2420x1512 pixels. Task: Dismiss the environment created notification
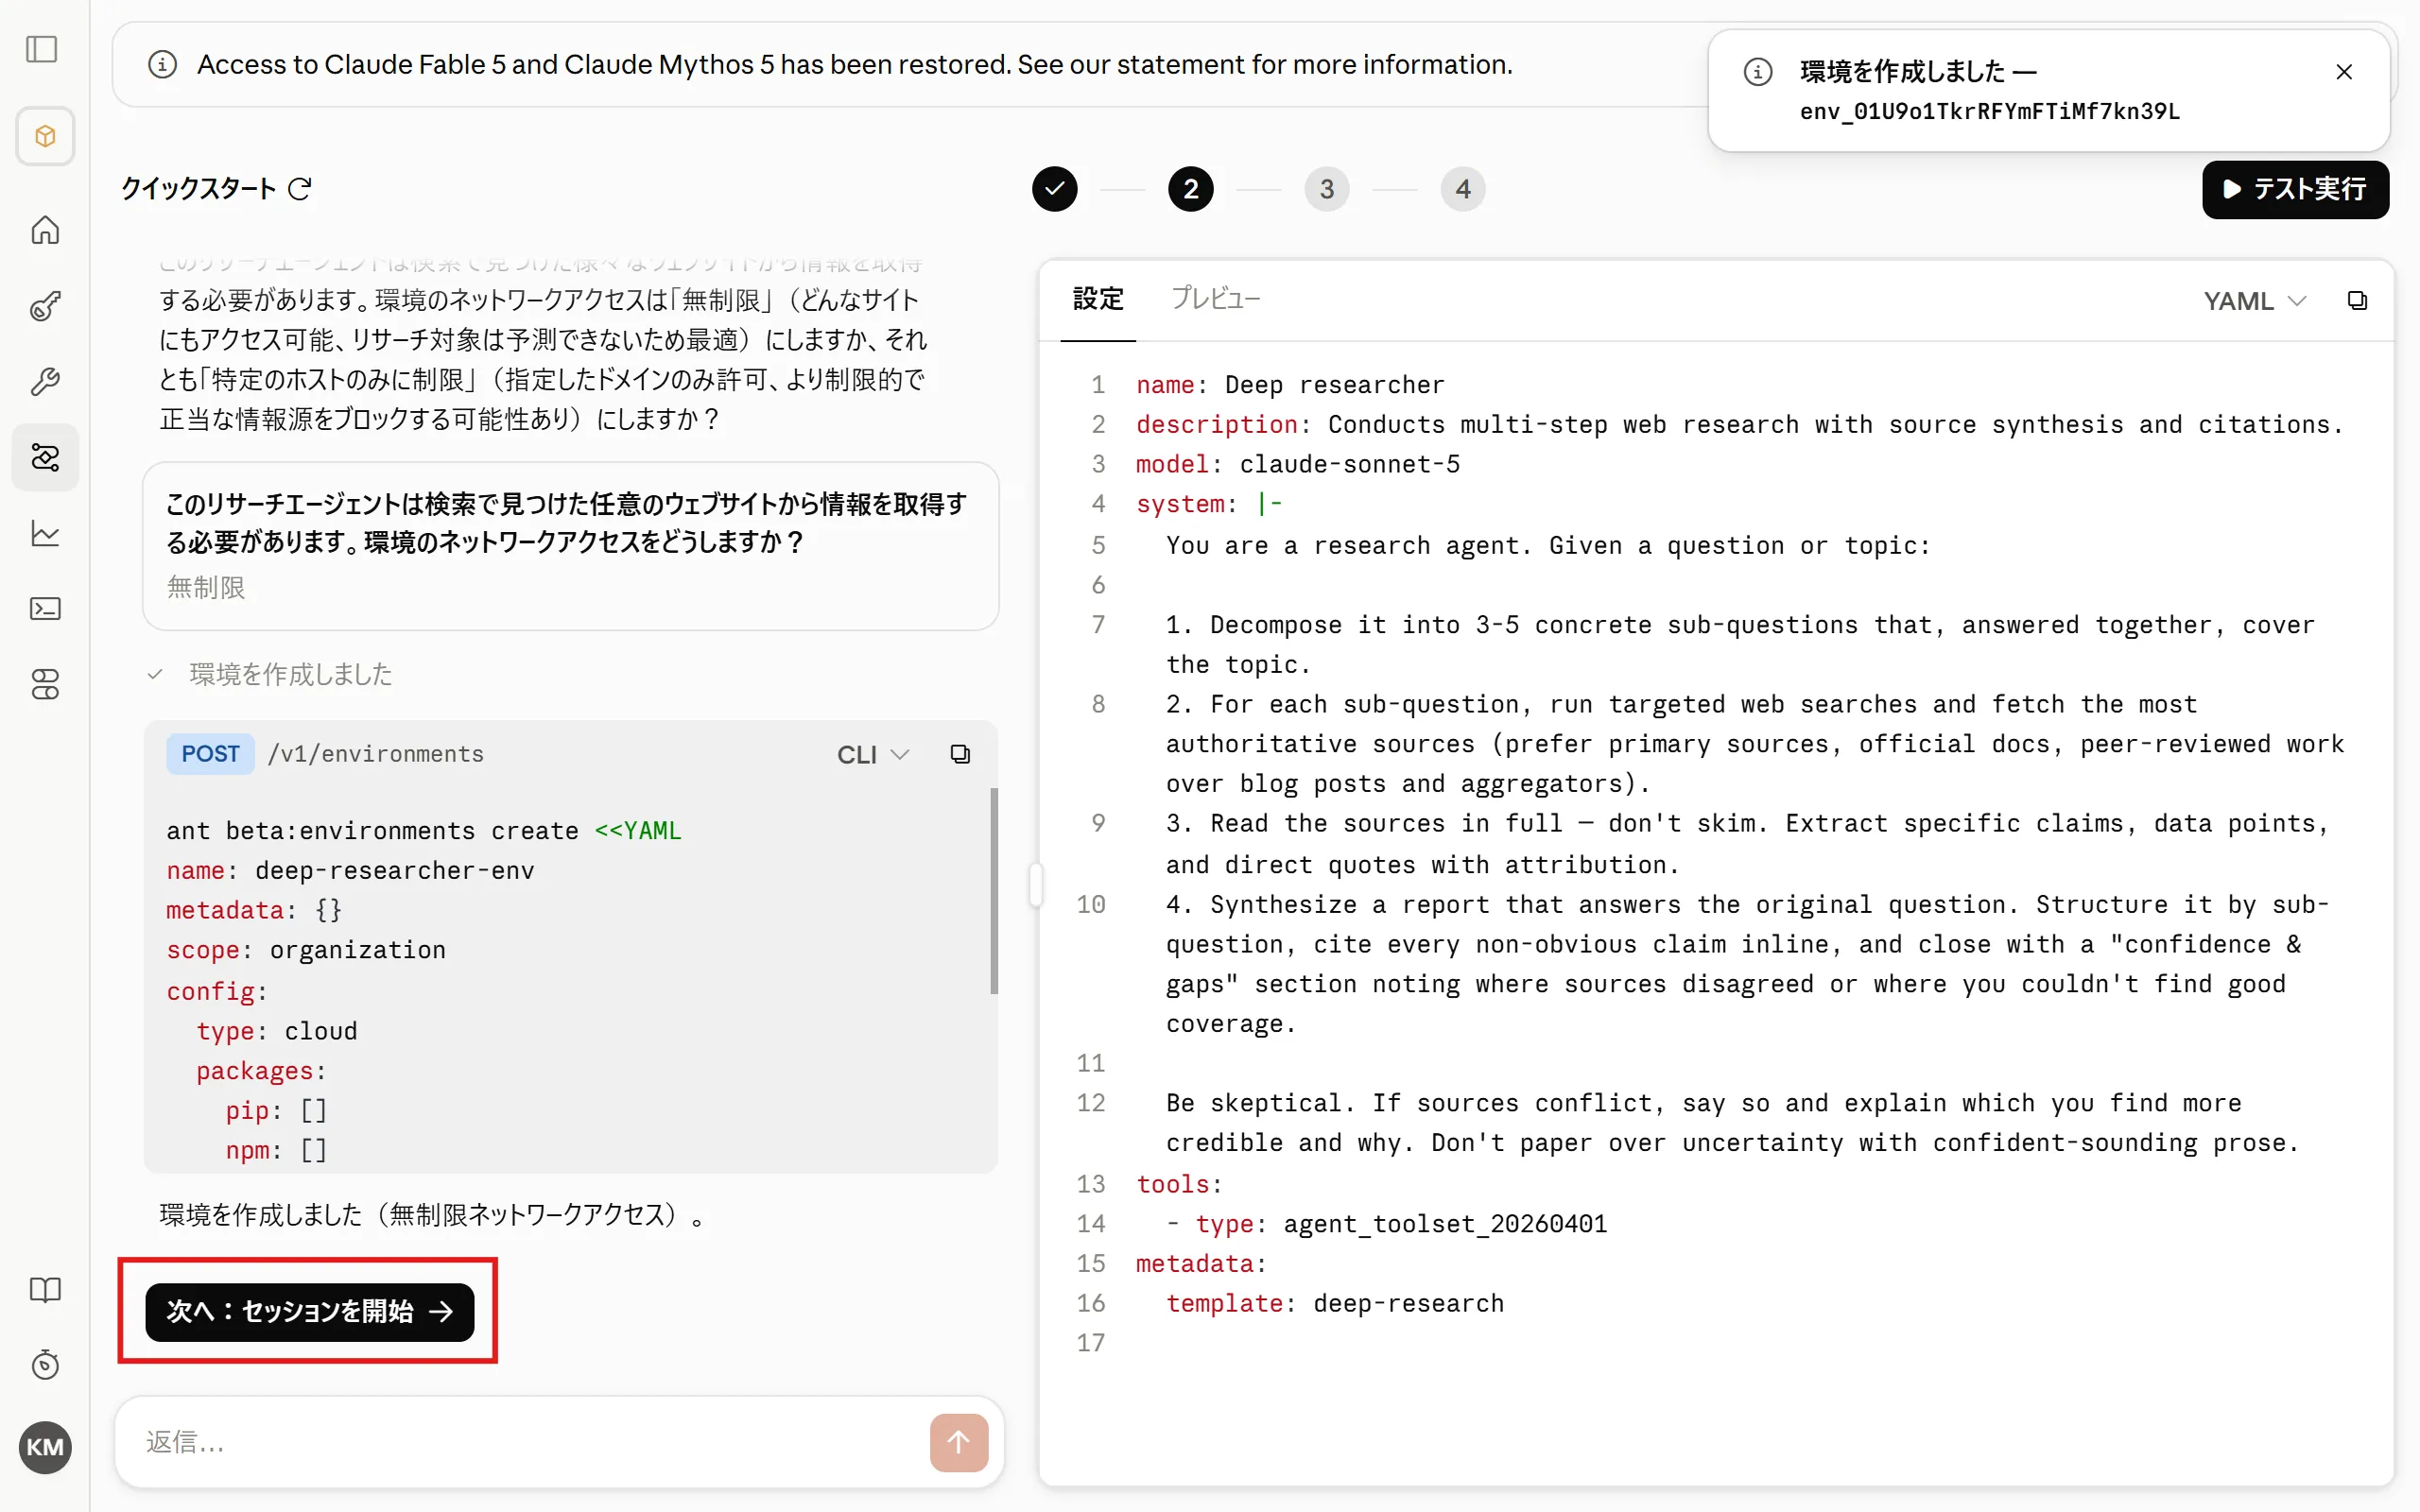point(2344,72)
